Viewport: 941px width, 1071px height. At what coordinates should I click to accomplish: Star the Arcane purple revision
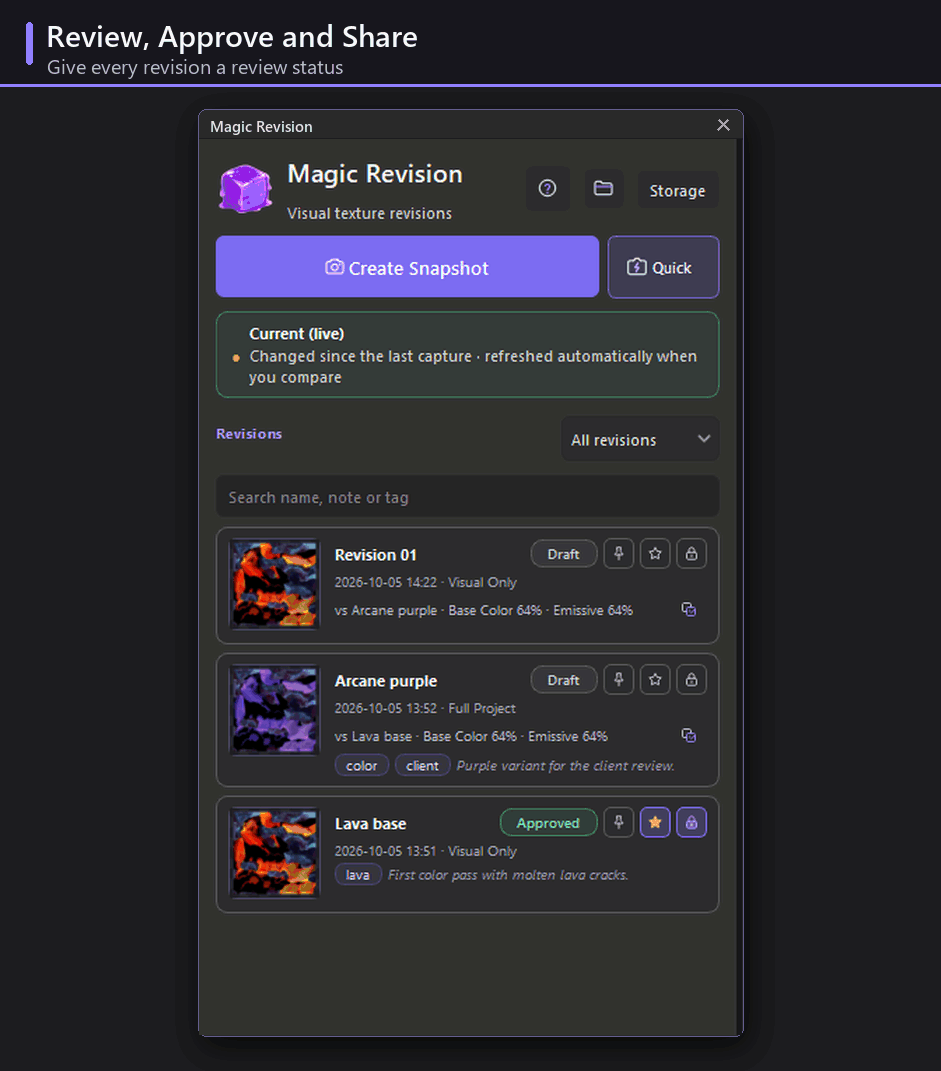click(656, 680)
